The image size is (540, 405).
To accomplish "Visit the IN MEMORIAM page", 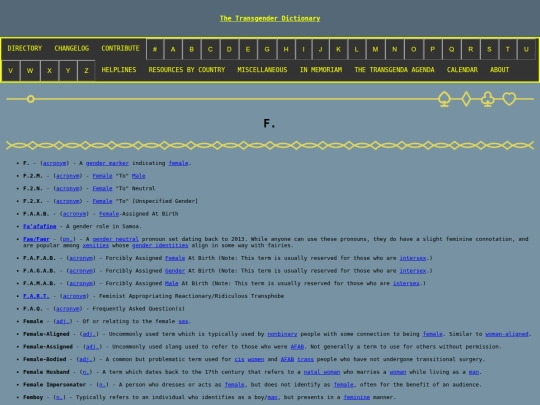I will pos(321,70).
